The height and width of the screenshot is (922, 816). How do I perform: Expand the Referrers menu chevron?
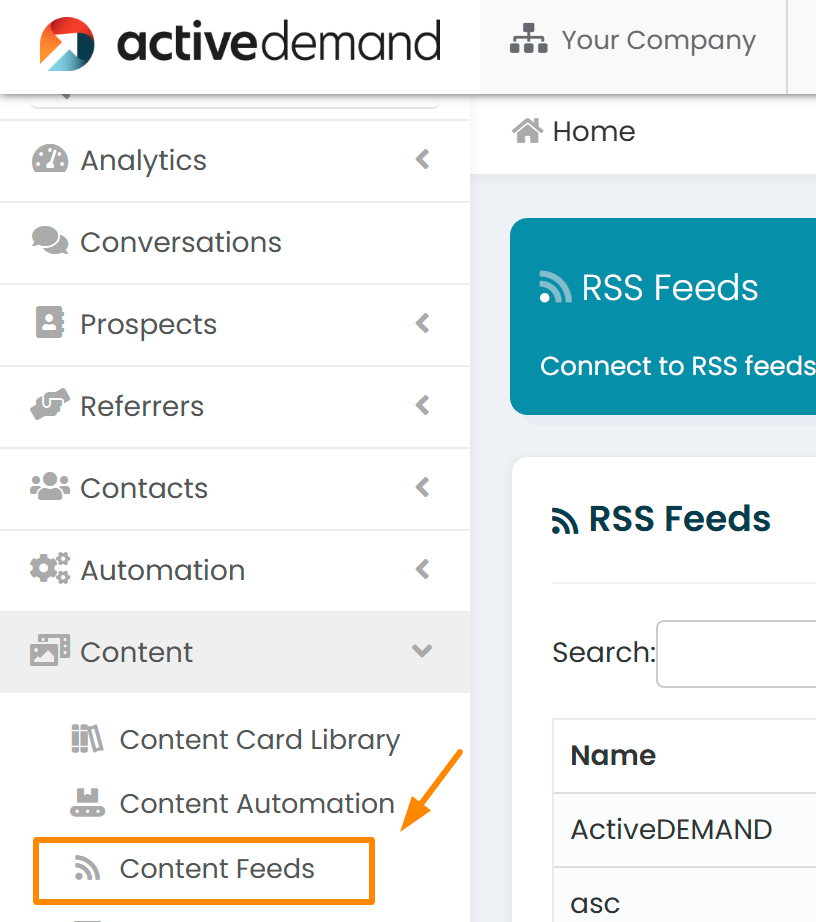pyautogui.click(x=422, y=405)
